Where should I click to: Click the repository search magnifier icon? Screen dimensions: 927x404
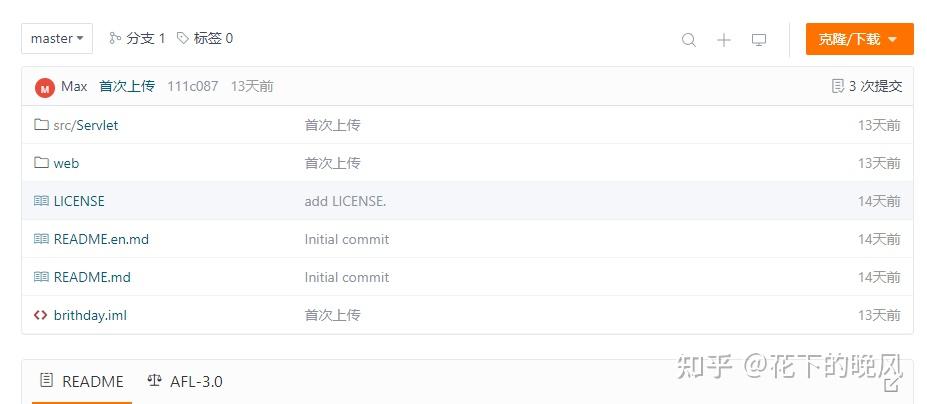point(688,40)
